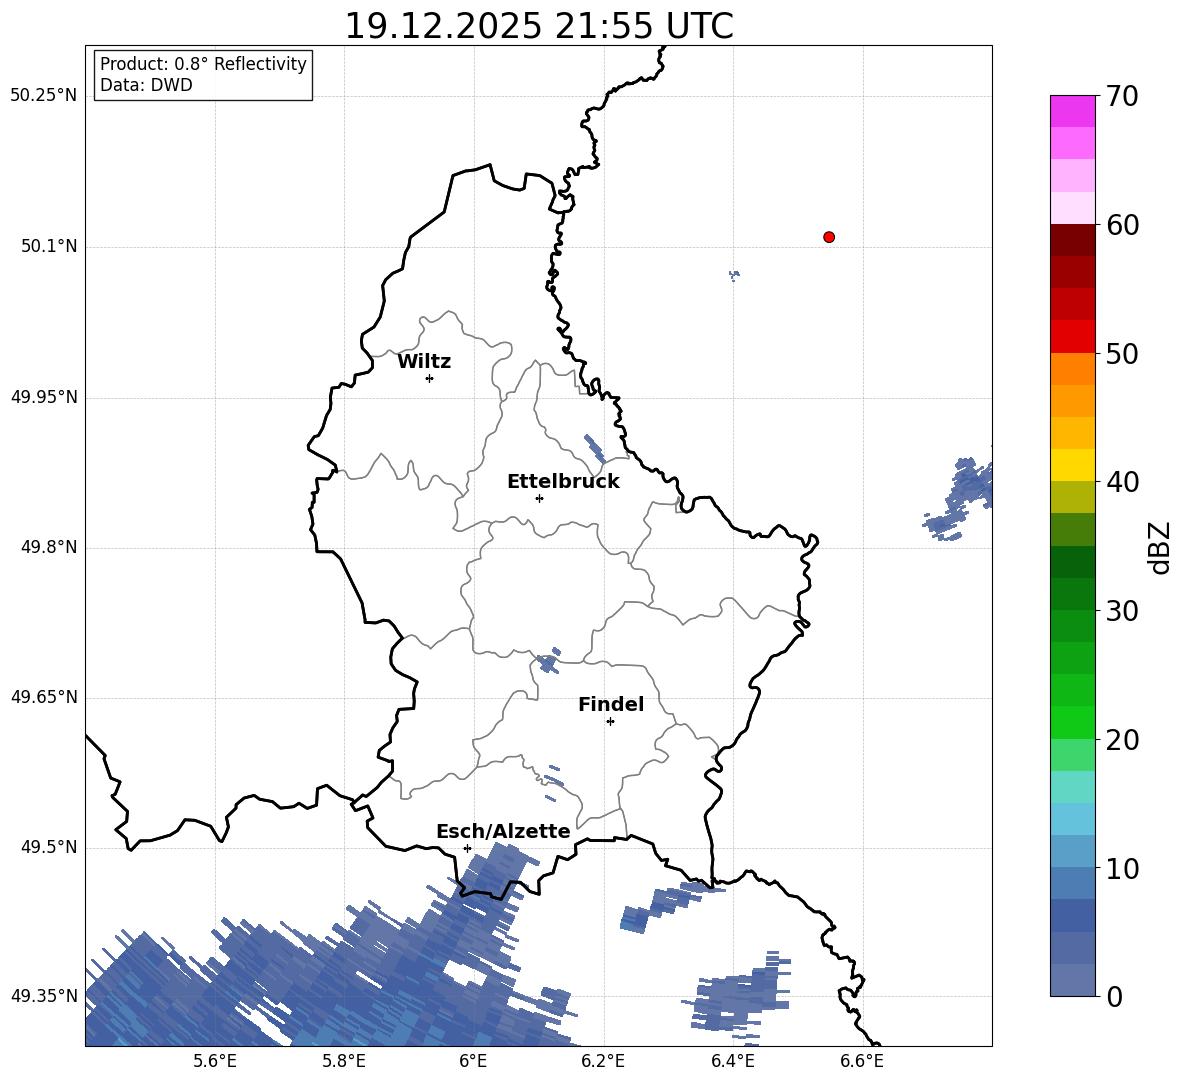
Task: Select the Esch/Alzette label
Action: pyautogui.click(x=503, y=831)
